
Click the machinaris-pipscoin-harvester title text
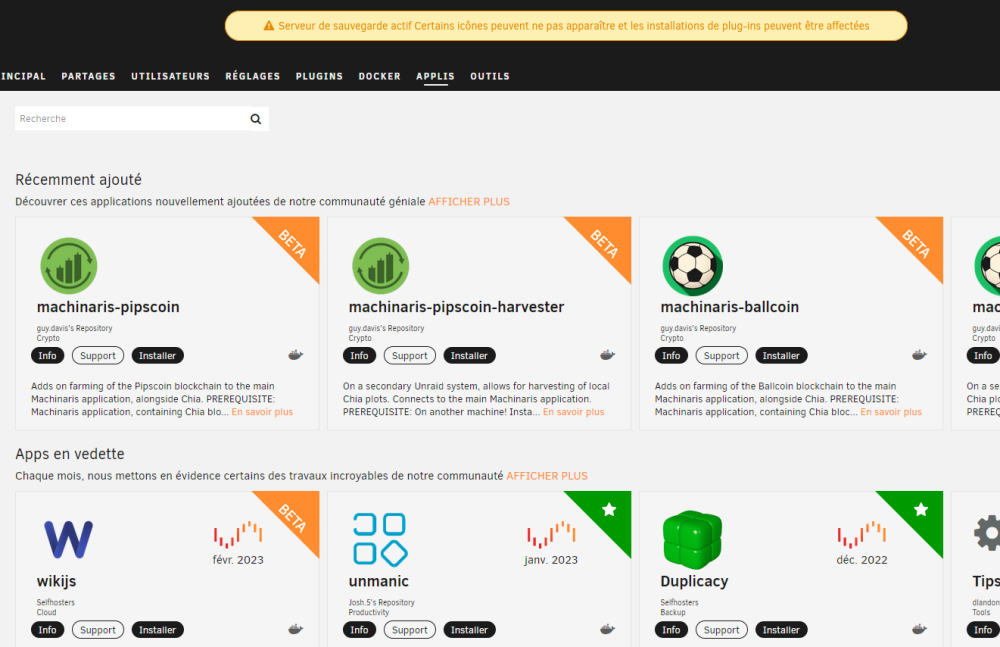coord(457,307)
